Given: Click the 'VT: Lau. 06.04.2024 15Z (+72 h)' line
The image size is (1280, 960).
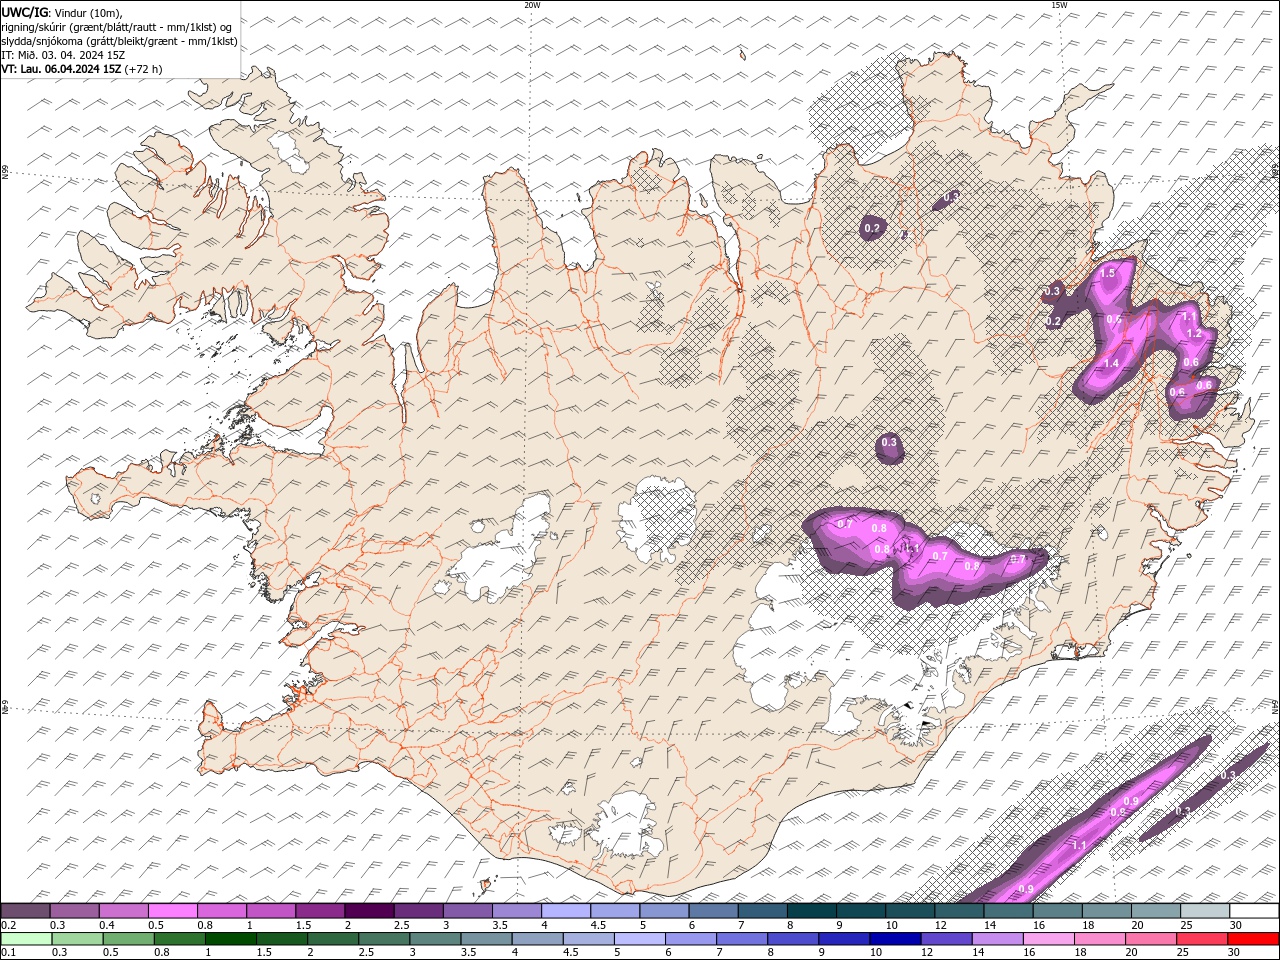Looking at the screenshot, I should coord(82,69).
